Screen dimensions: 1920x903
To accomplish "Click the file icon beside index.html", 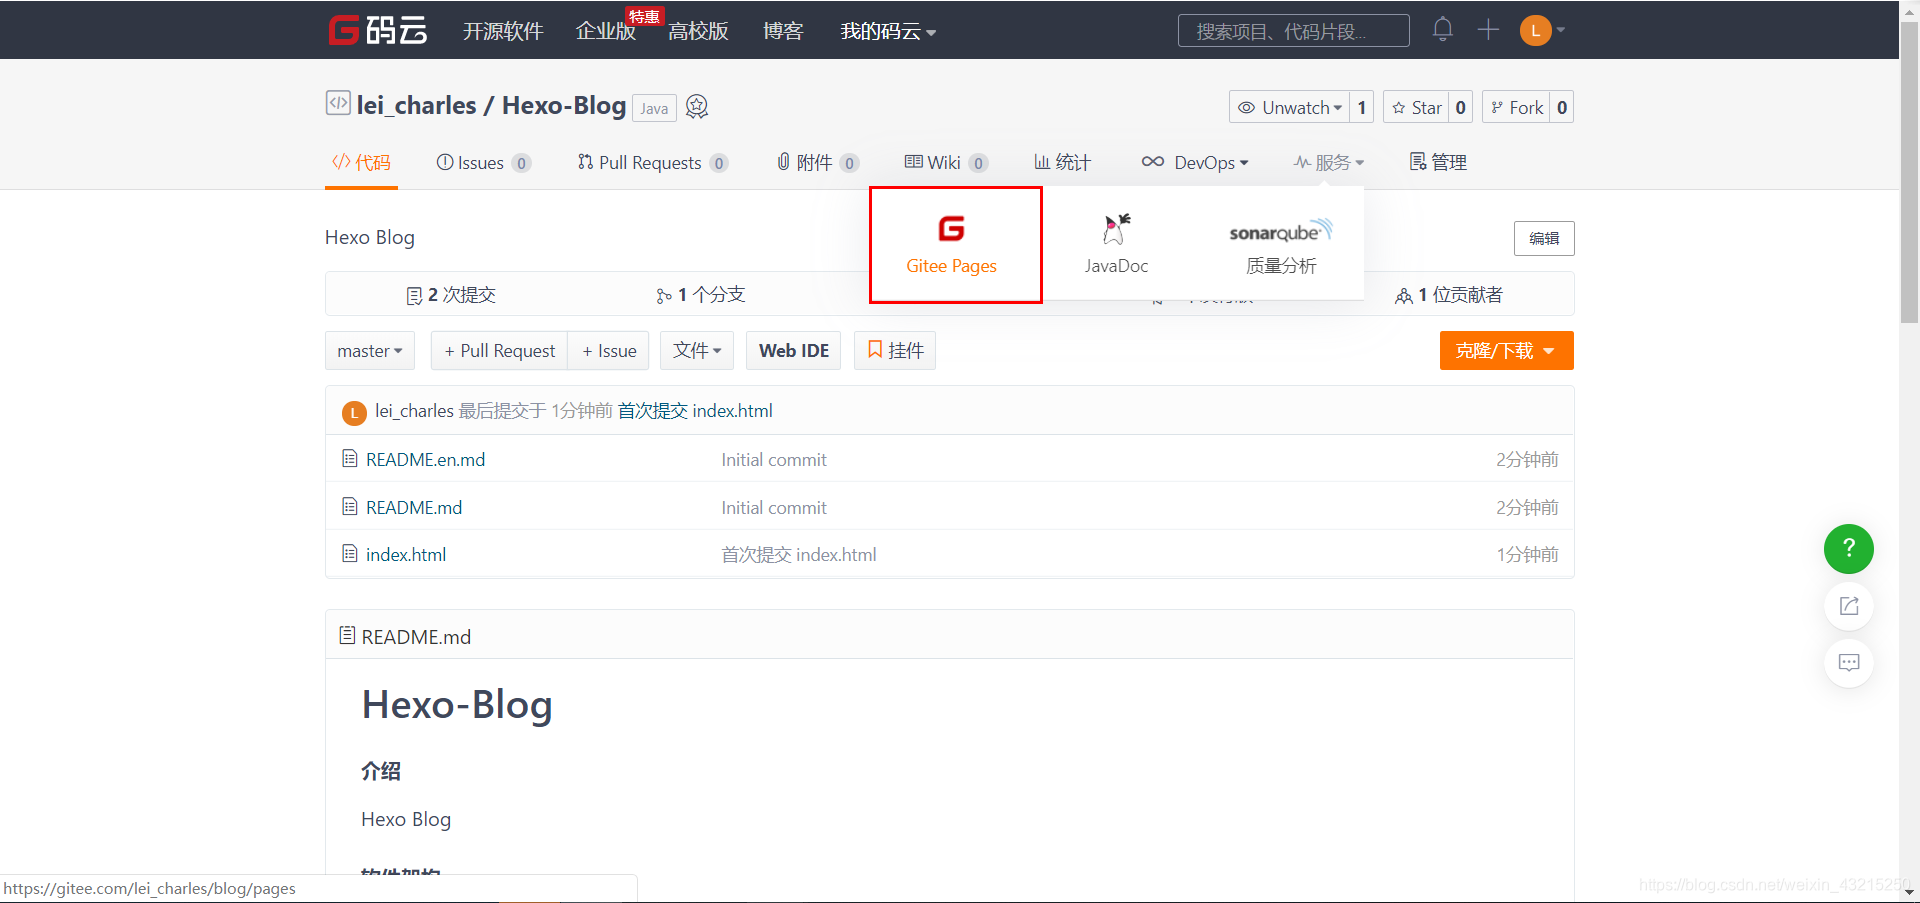I will pyautogui.click(x=349, y=553).
